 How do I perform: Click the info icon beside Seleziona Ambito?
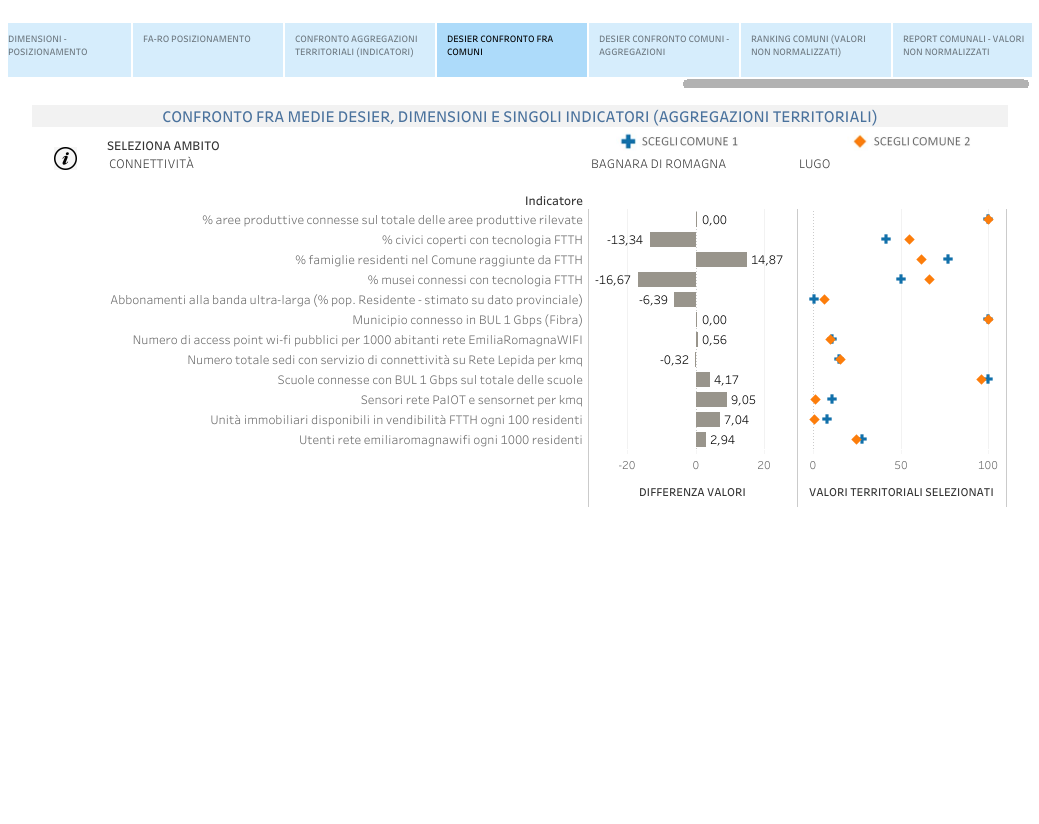[x=66, y=158]
